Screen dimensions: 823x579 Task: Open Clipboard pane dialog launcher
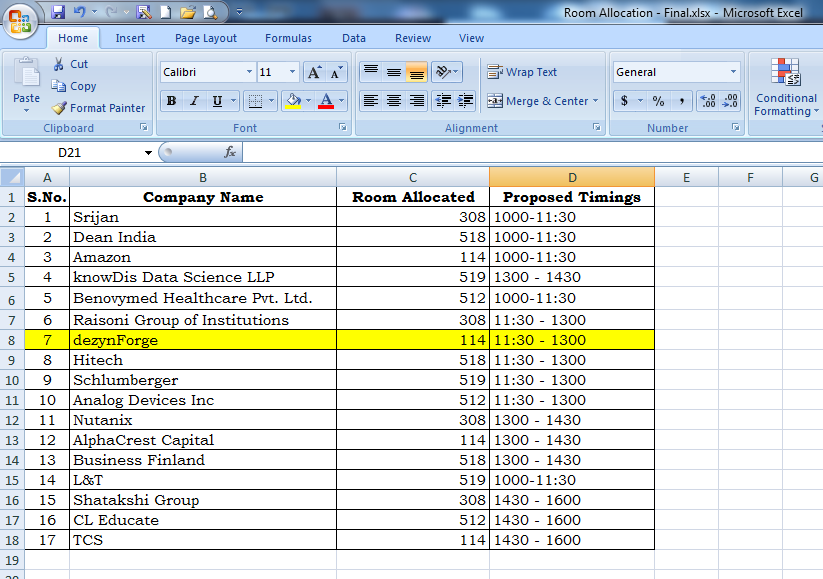click(144, 127)
